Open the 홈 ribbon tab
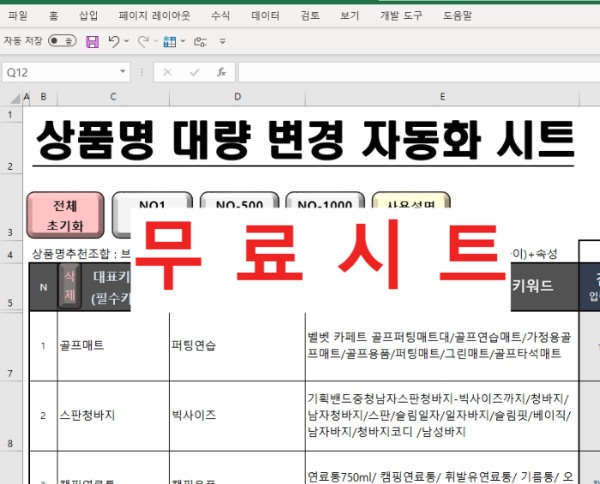 tap(54, 16)
